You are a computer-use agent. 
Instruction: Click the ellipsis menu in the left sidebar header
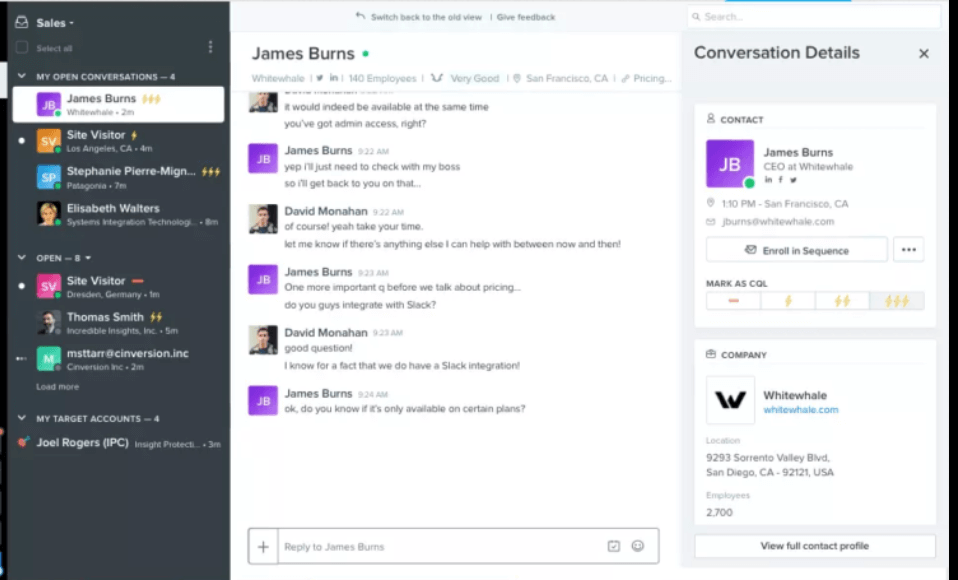[x=210, y=48]
